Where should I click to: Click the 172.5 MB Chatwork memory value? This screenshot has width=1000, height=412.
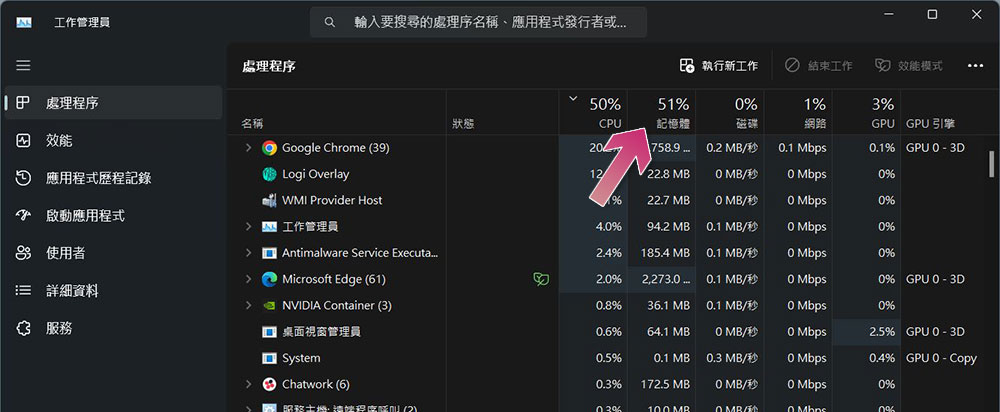[665, 385]
